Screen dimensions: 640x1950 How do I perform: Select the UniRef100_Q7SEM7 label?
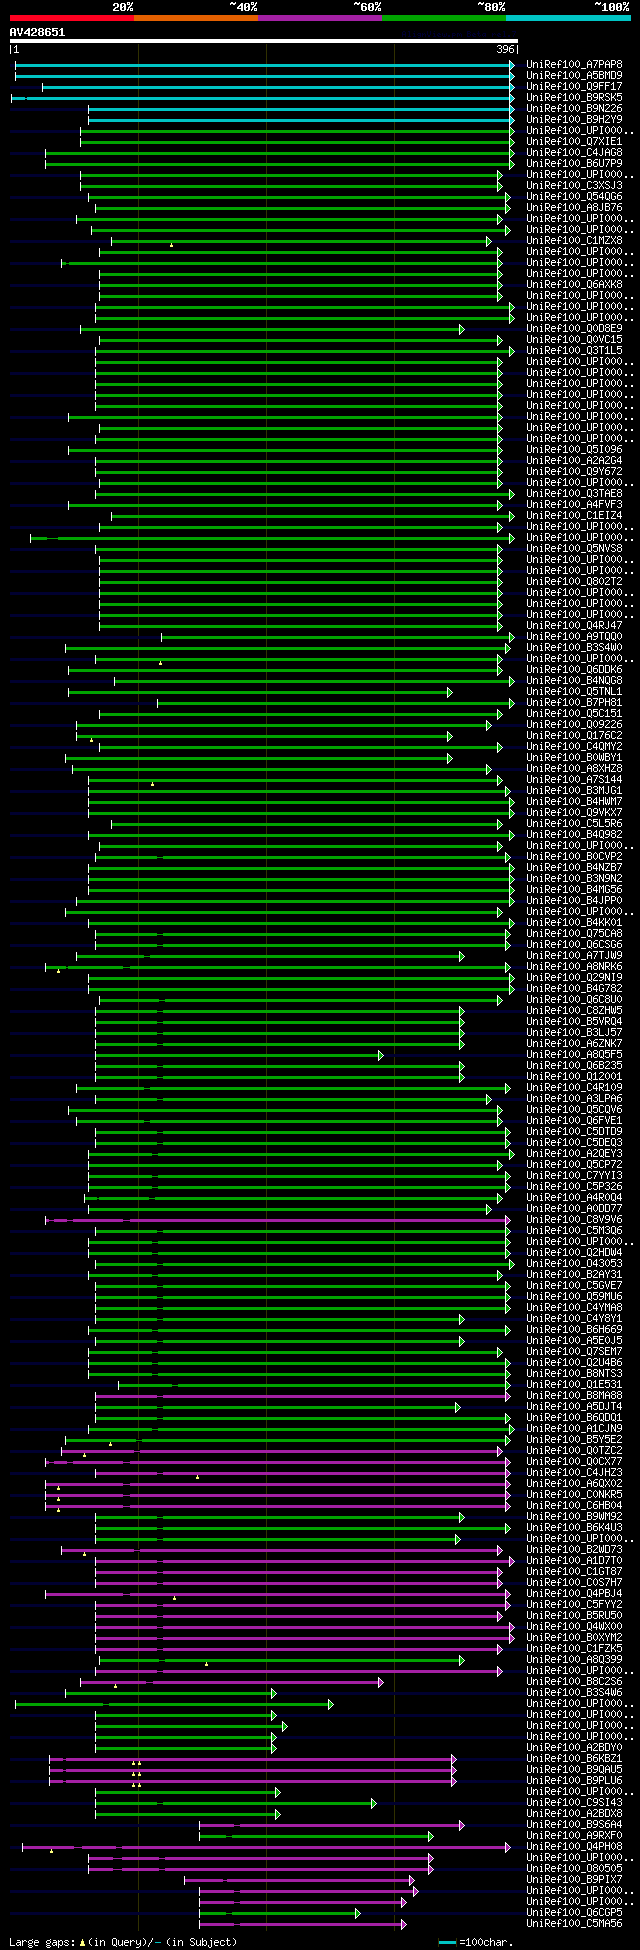[x=574, y=1352]
